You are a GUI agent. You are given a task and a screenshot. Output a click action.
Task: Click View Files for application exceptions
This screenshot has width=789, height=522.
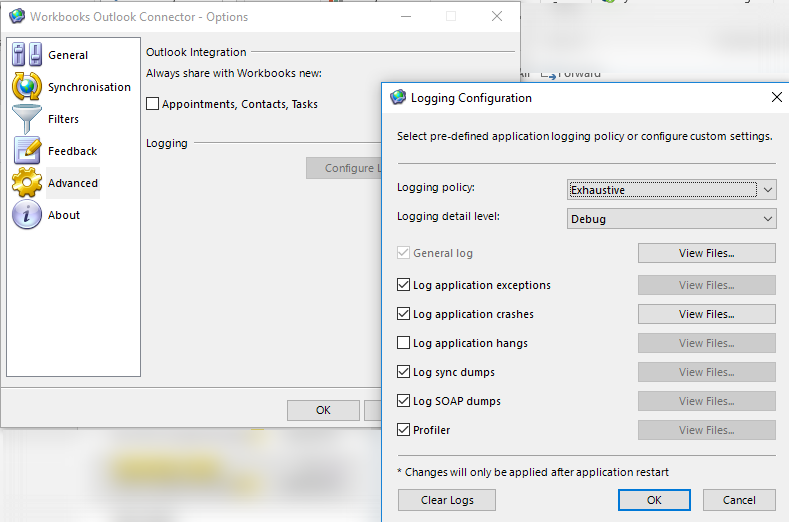[706, 285]
